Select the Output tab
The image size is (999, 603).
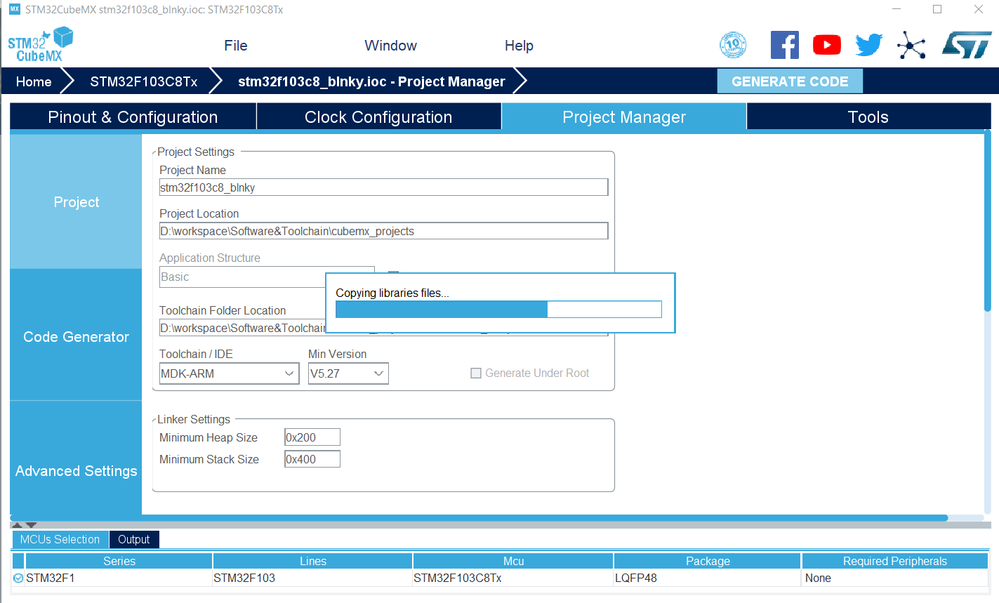pos(134,539)
